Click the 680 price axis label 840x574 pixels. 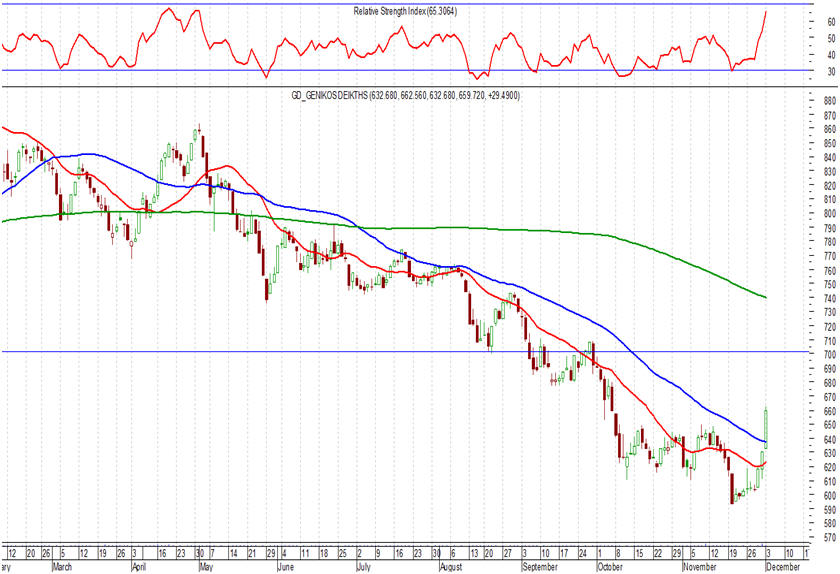[x=830, y=383]
